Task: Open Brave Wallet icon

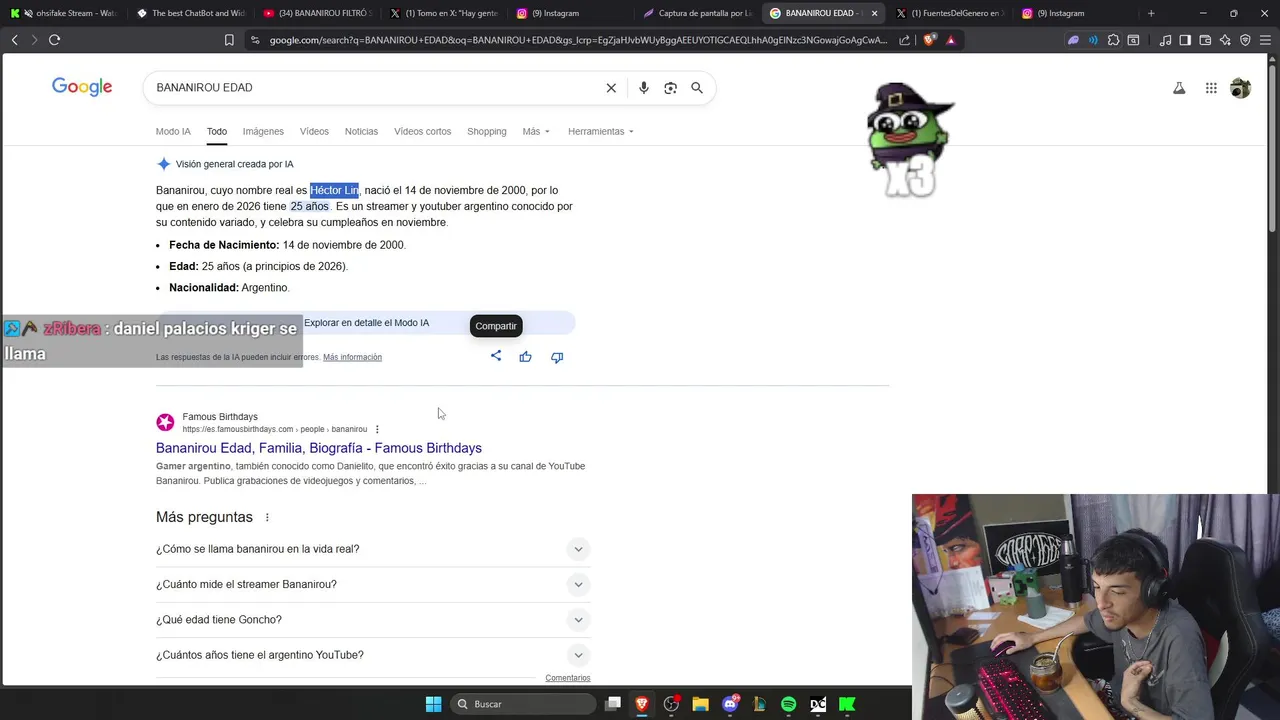Action: coord(1205,40)
